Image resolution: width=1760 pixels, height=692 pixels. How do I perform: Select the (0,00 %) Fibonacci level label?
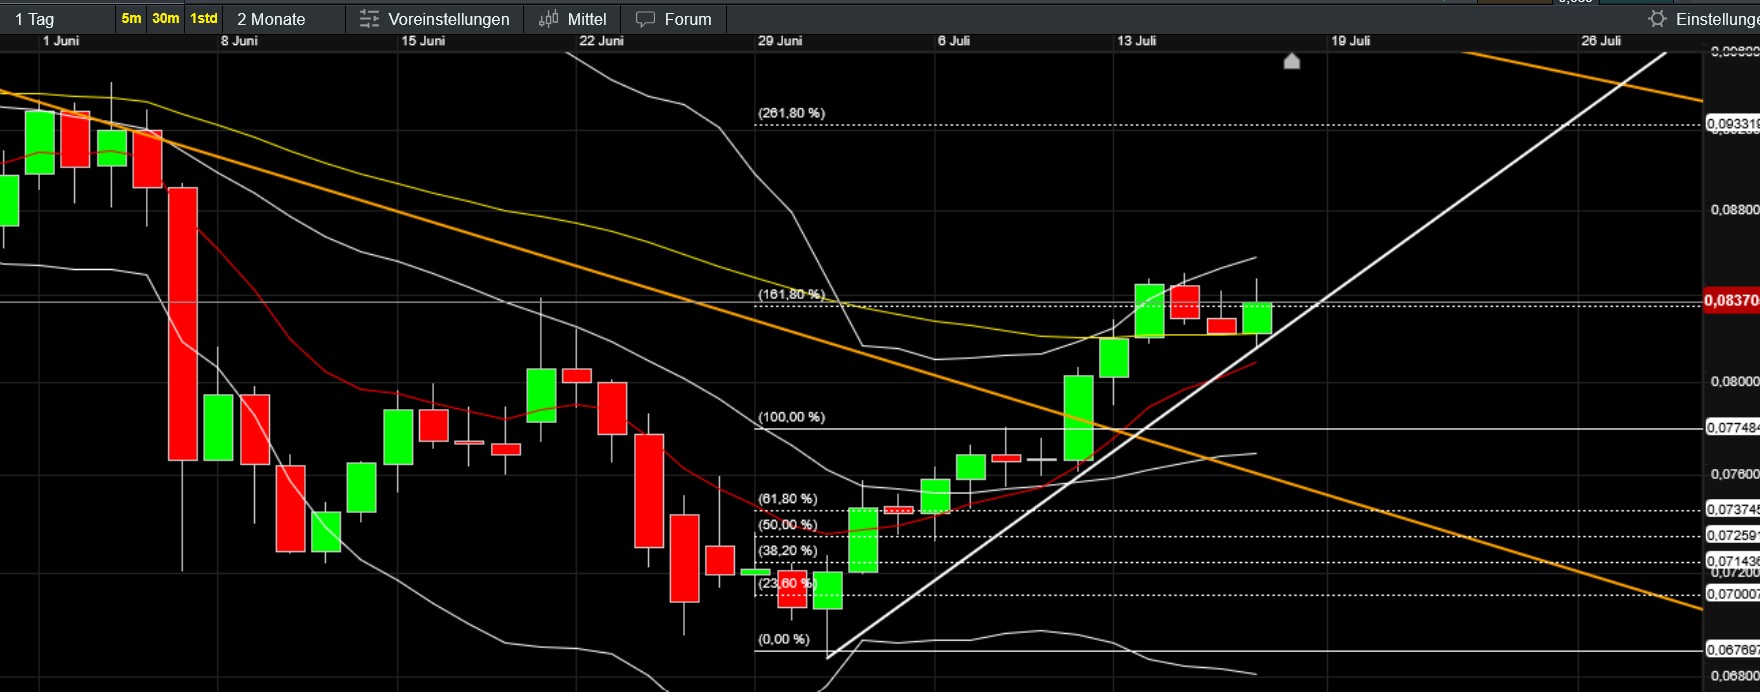pos(784,639)
